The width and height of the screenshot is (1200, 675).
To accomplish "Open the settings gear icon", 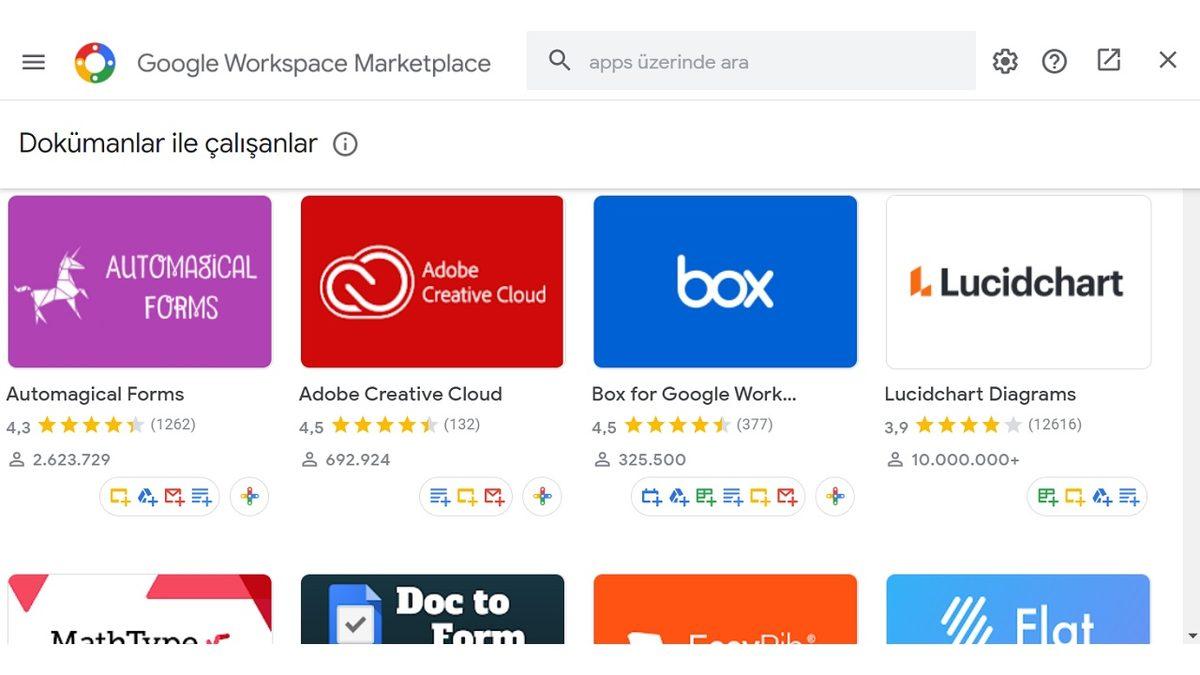I will [1004, 61].
